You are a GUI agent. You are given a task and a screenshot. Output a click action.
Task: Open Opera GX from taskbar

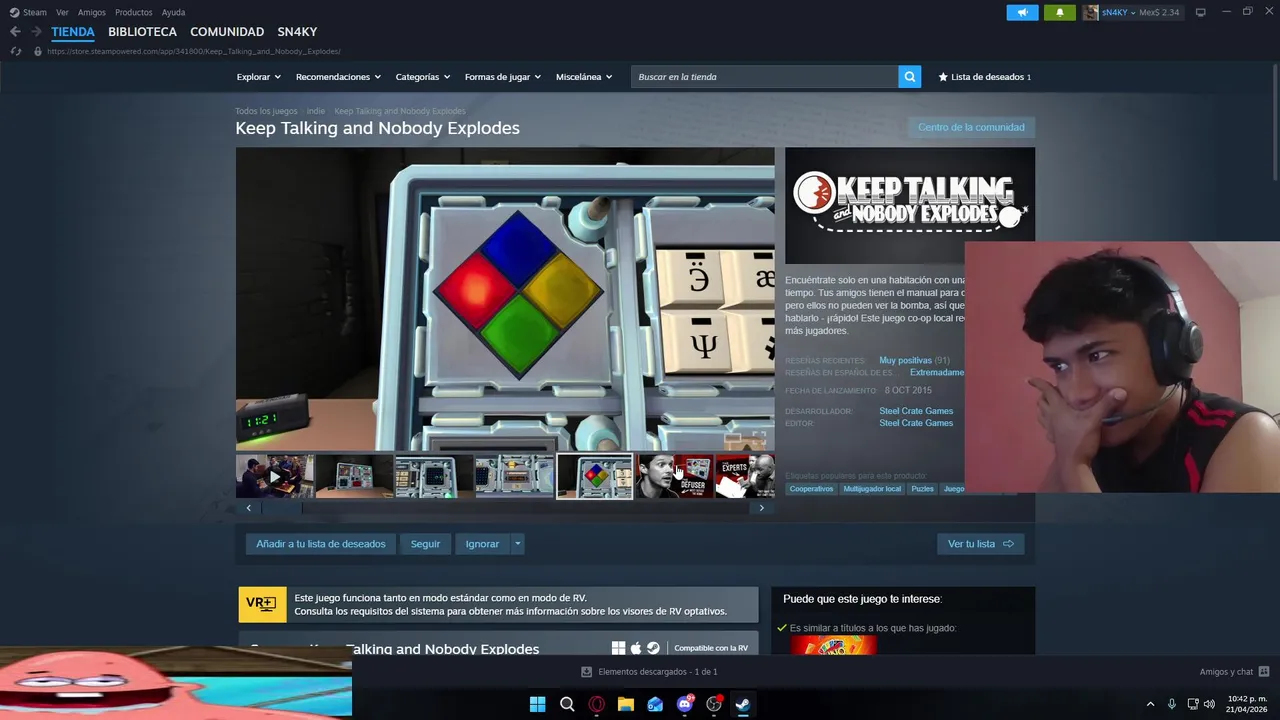coord(596,704)
